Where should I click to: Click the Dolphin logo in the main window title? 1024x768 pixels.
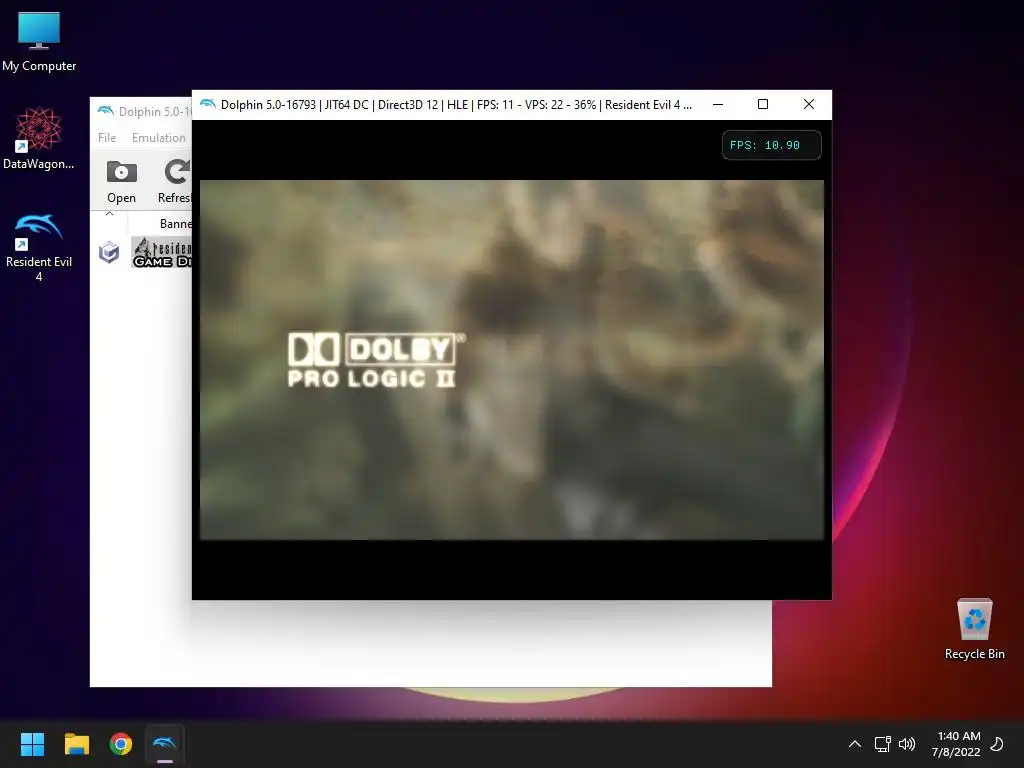click(x=105, y=111)
